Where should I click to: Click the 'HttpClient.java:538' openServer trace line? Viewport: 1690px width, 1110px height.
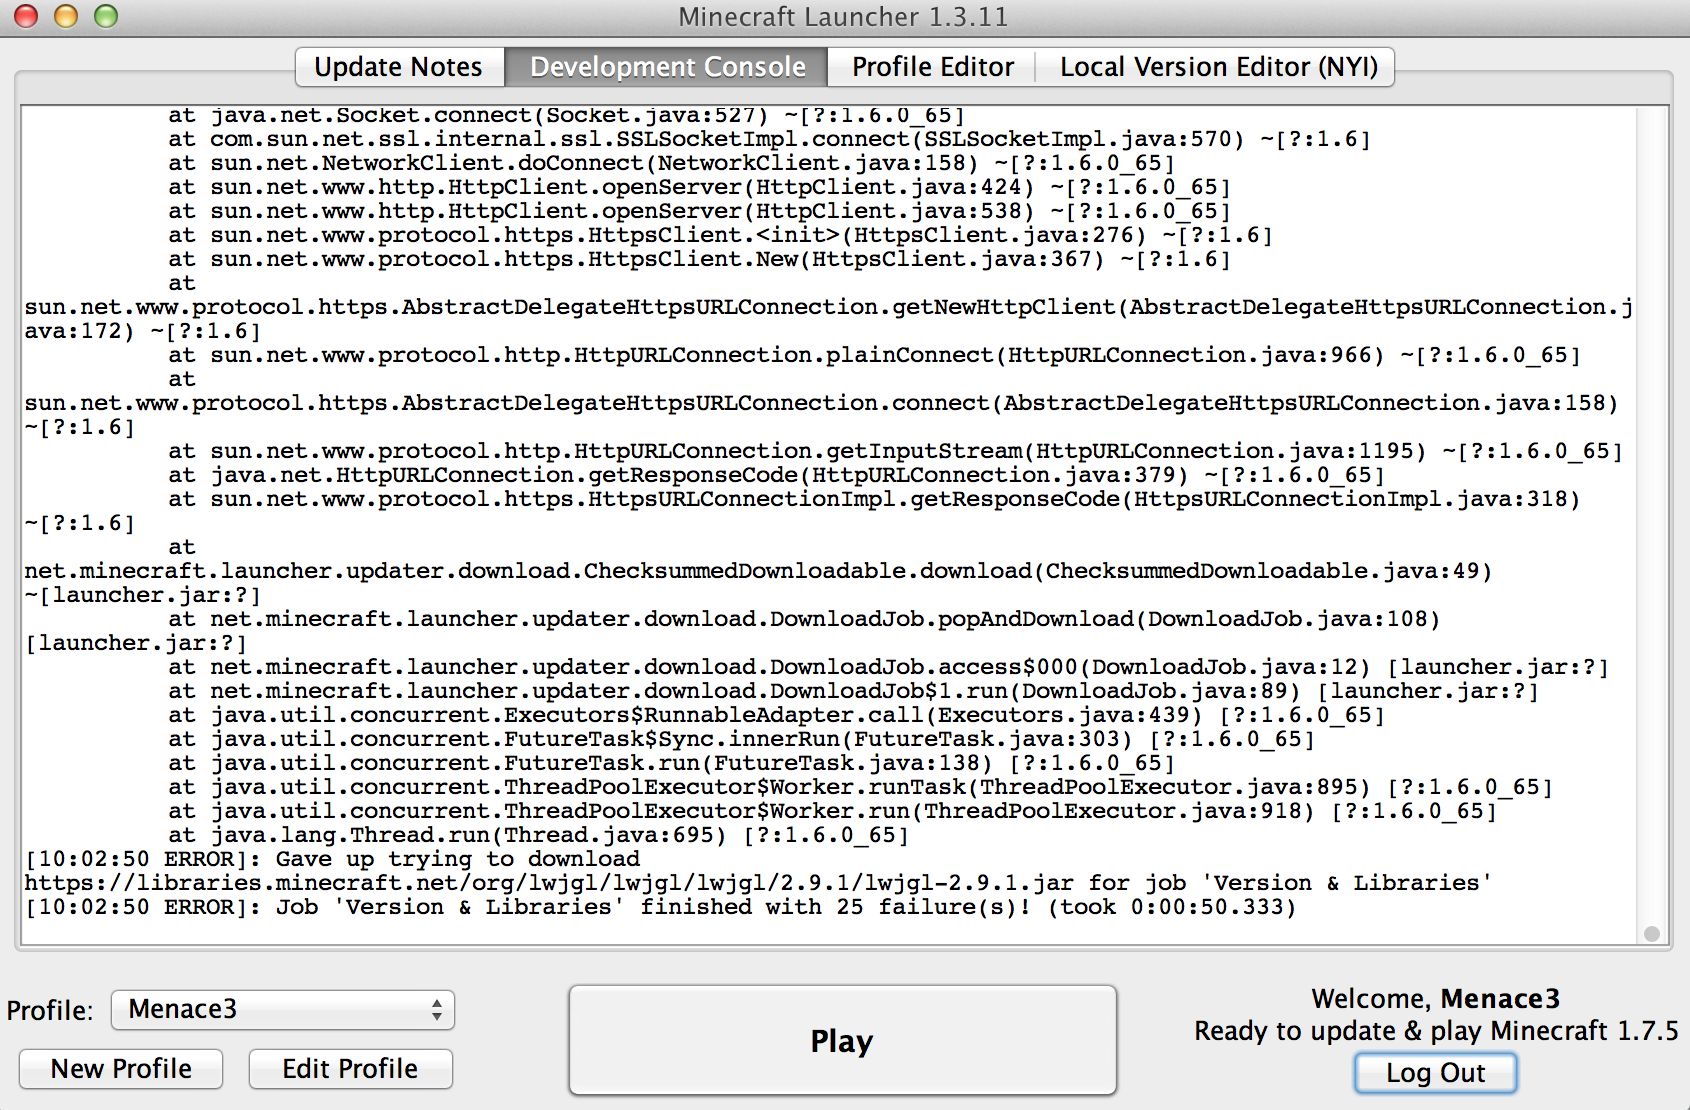(x=699, y=211)
